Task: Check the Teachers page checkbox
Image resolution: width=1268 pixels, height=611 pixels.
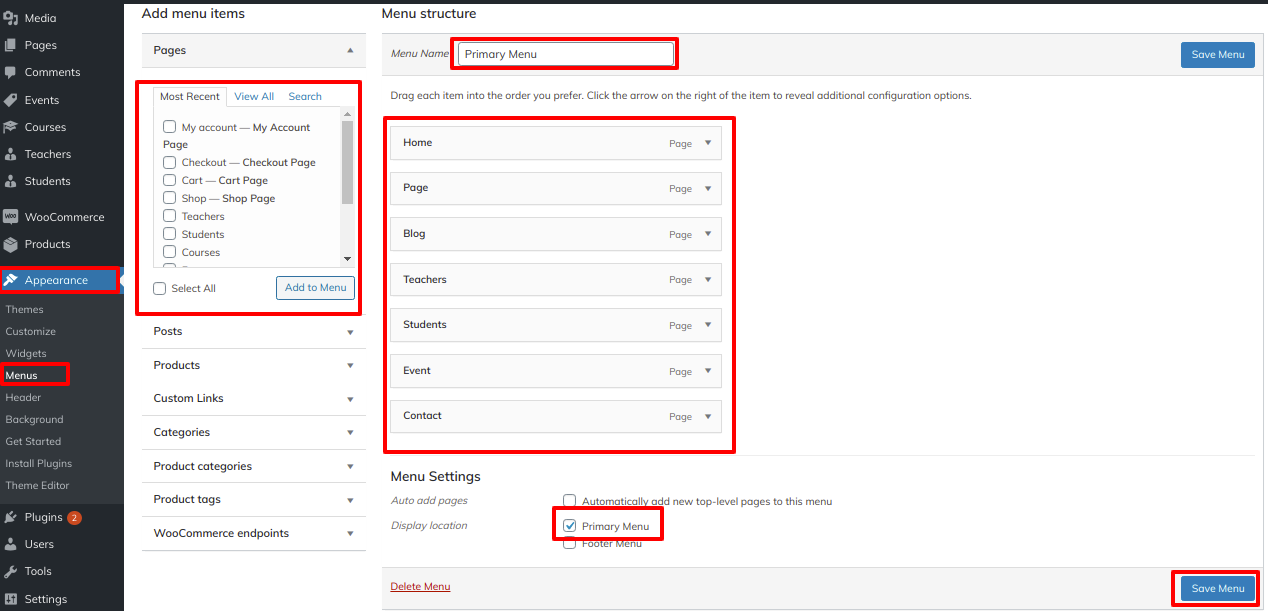Action: point(170,216)
